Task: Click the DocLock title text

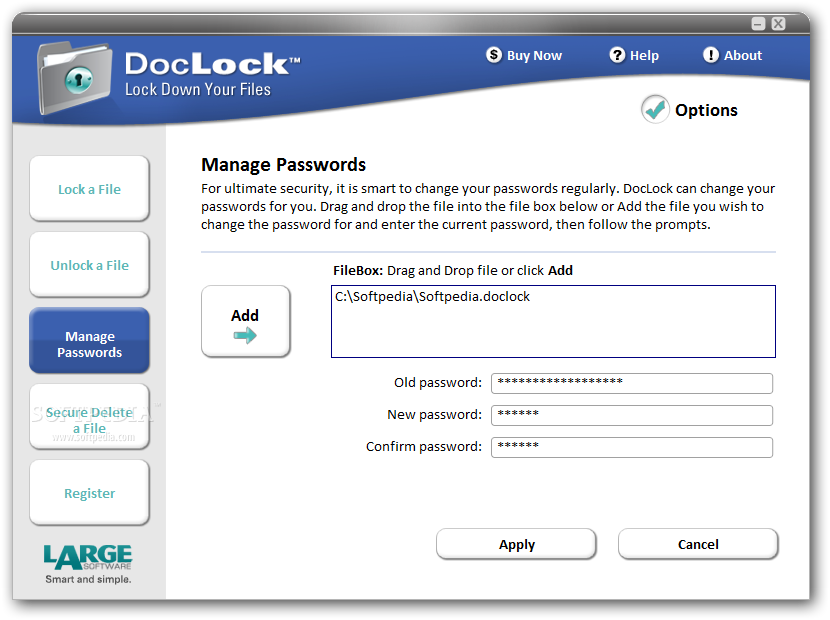Action: click(x=213, y=64)
